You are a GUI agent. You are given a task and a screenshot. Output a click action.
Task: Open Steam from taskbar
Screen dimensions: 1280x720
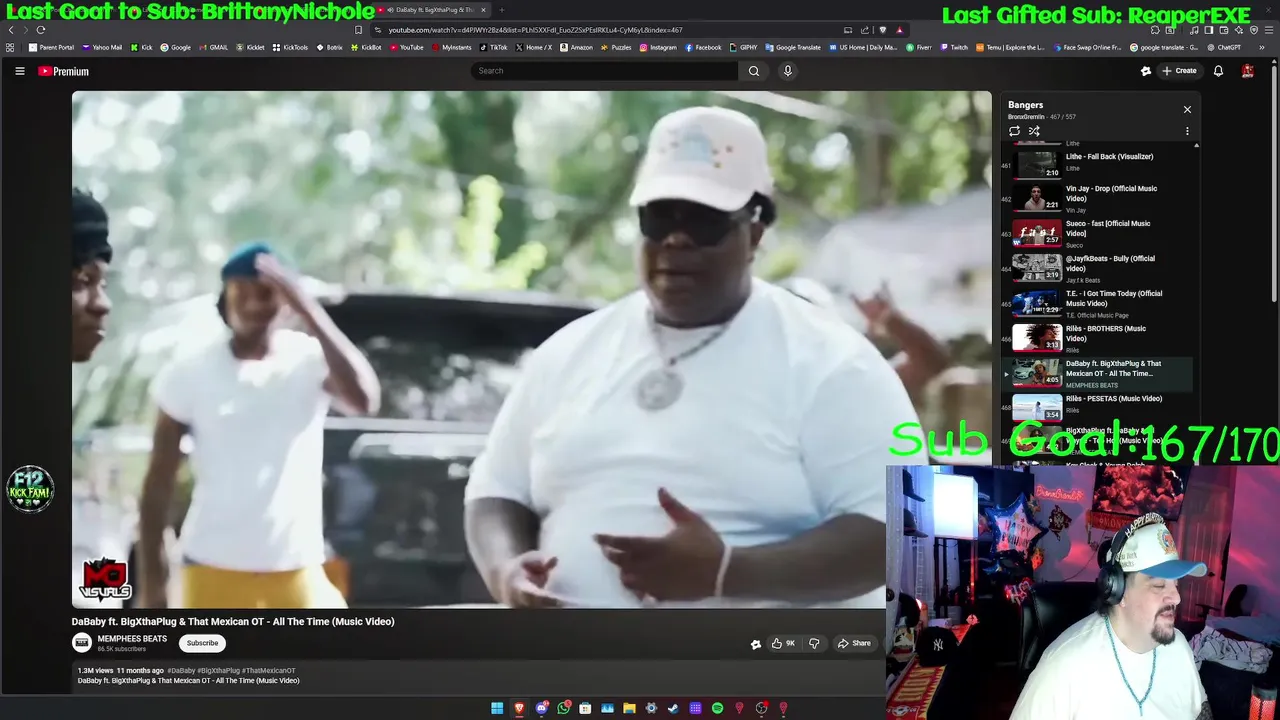point(673,708)
